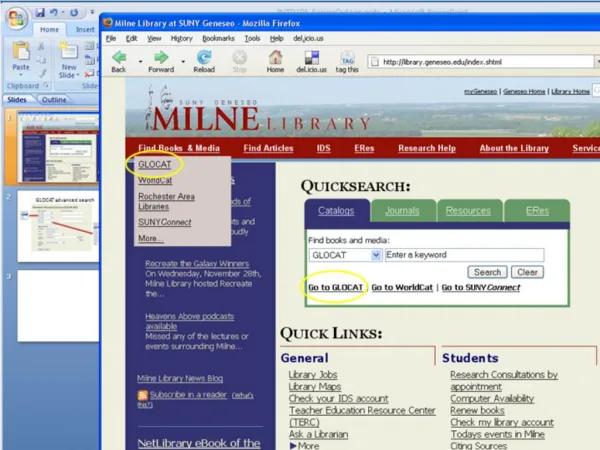This screenshot has width=600, height=450.
Task: Click the myGeneseo header link
Action: [480, 91]
